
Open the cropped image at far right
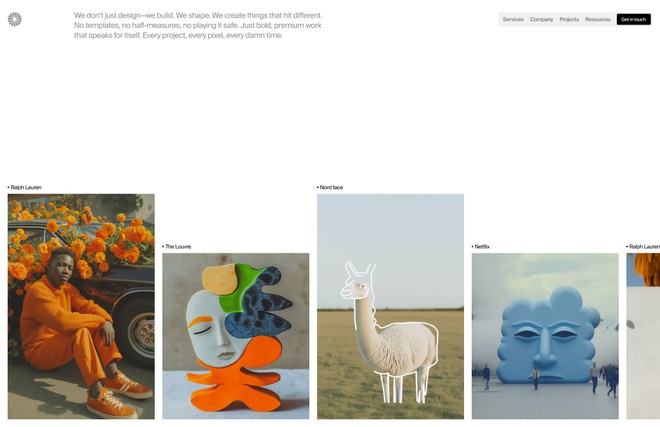tap(643, 336)
